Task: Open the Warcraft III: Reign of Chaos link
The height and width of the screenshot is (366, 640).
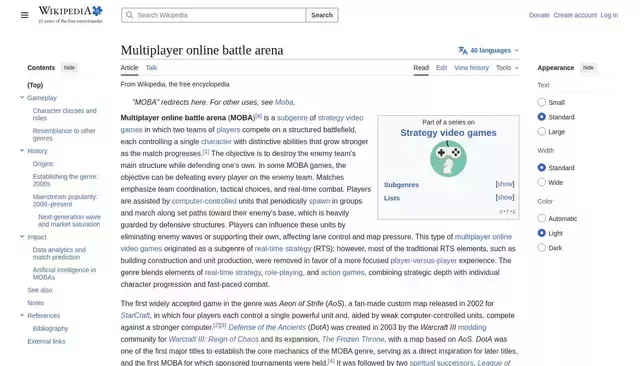Action: coord(213,339)
